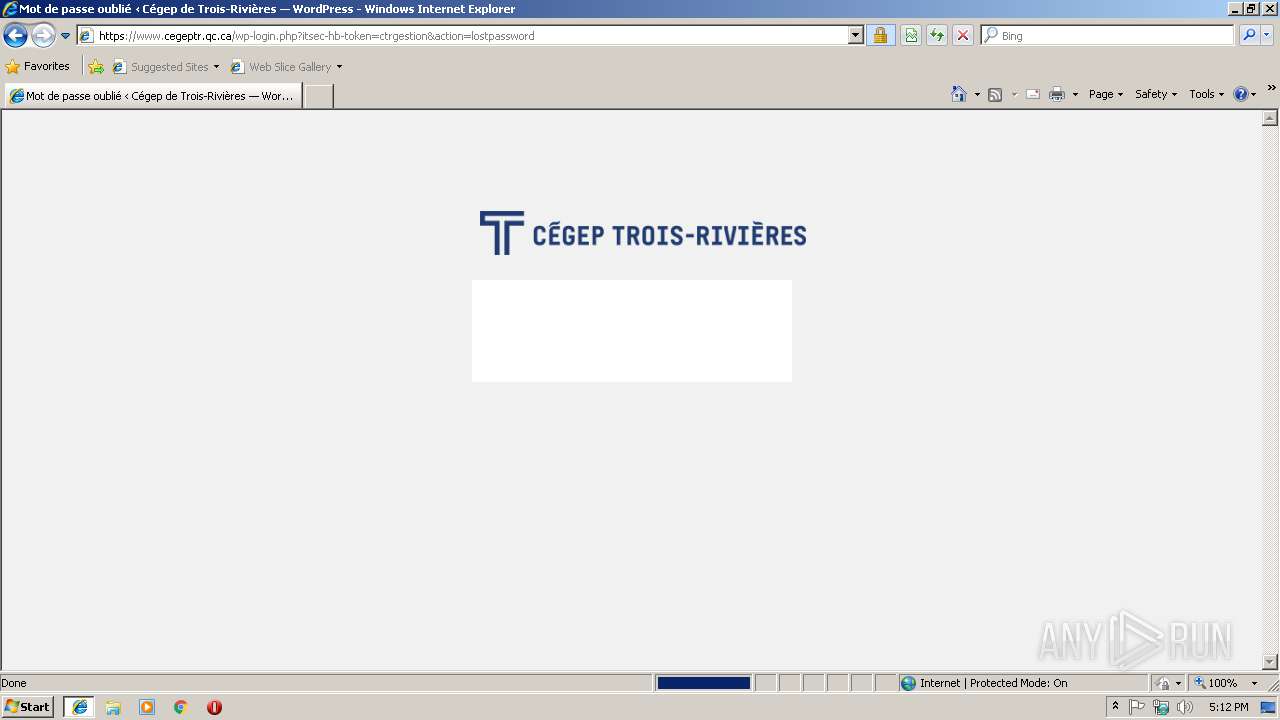Open recent pages dropdown beside Forward button
This screenshot has height=720, width=1280.
pyautogui.click(x=66, y=36)
